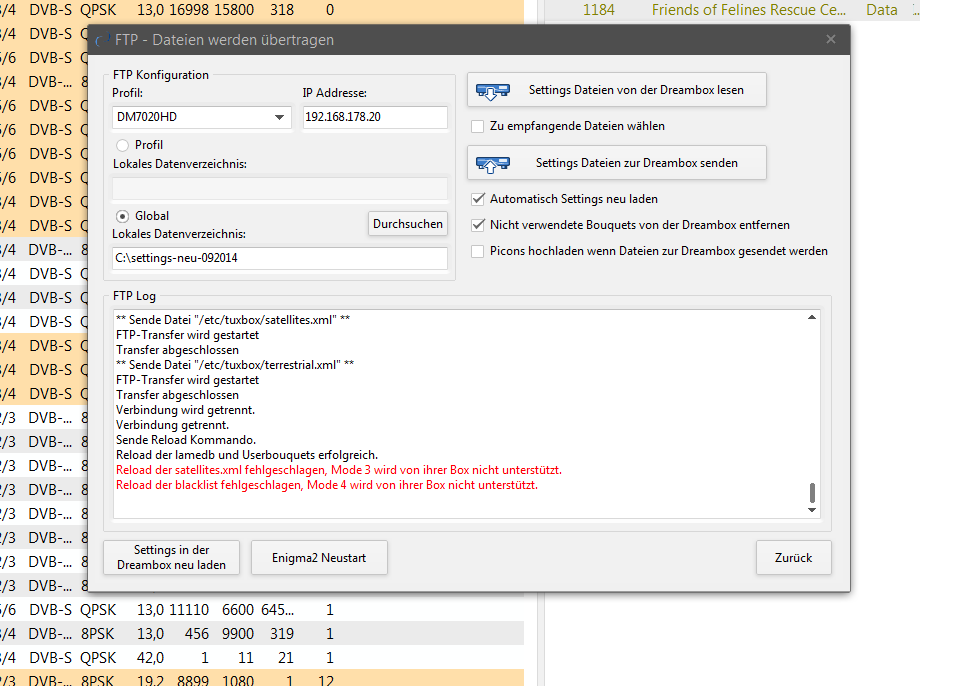Click the Durchsuchen browse button
Image resolution: width=955 pixels, height=686 pixels.
pos(407,224)
